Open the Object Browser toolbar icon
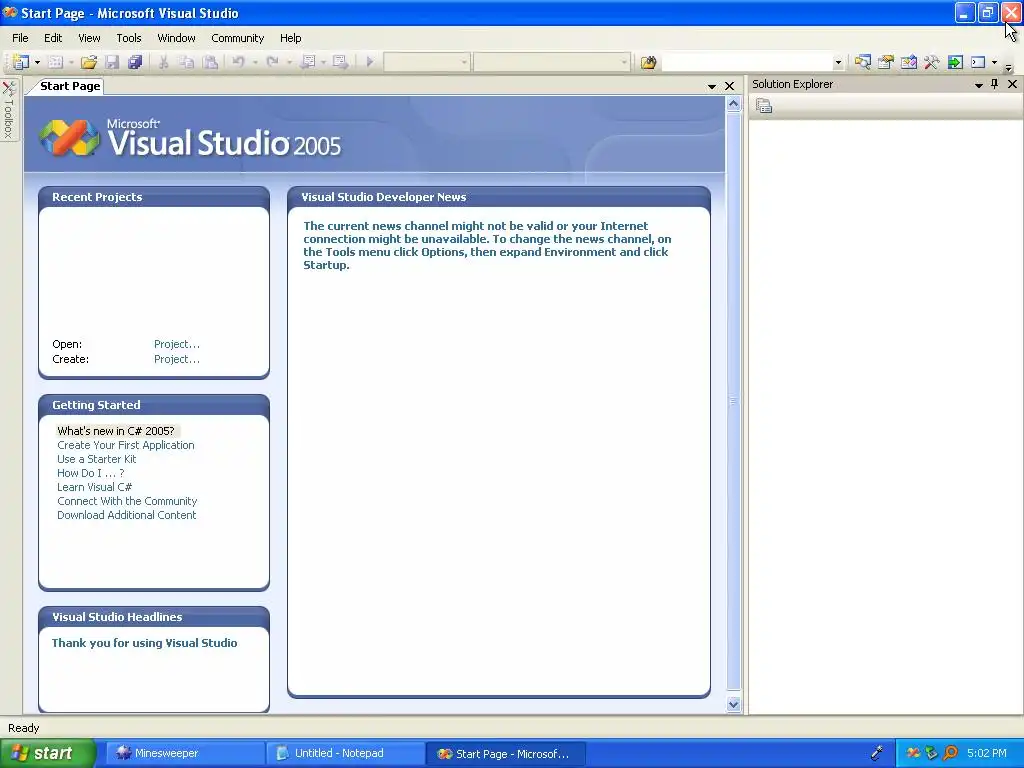This screenshot has width=1024, height=768. pyautogui.click(x=908, y=62)
